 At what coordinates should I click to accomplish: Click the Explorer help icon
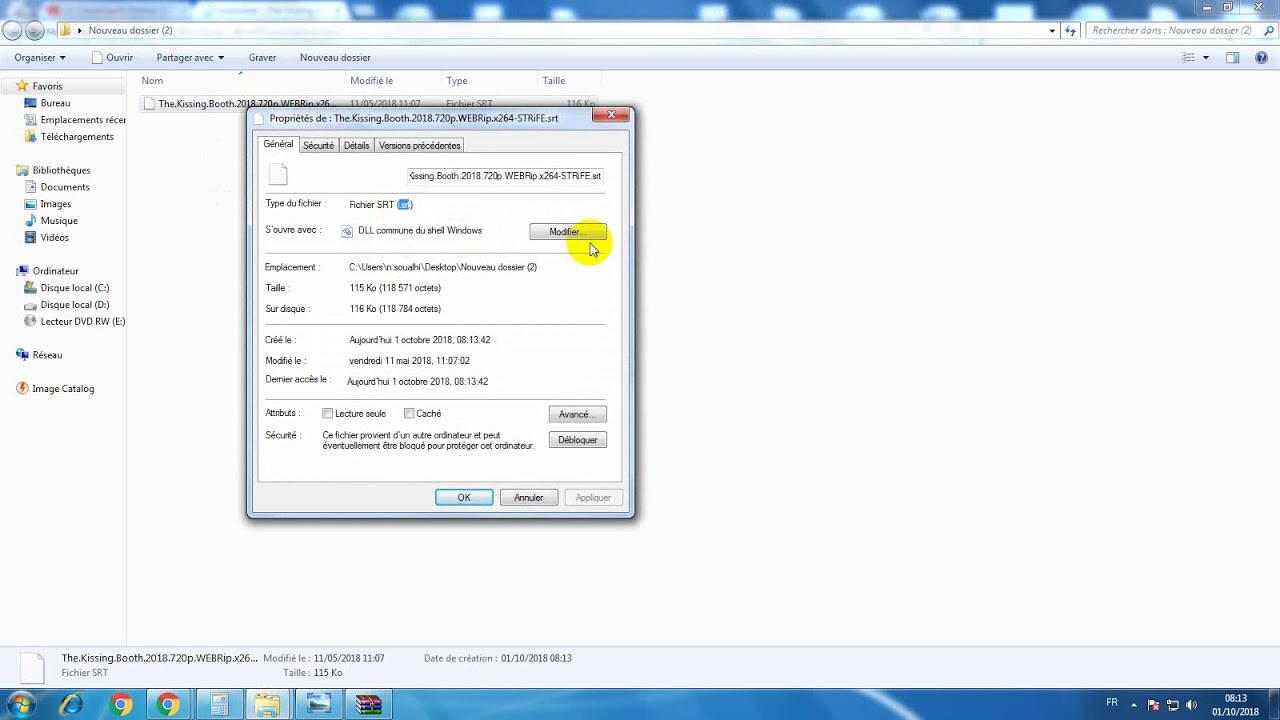click(1261, 58)
